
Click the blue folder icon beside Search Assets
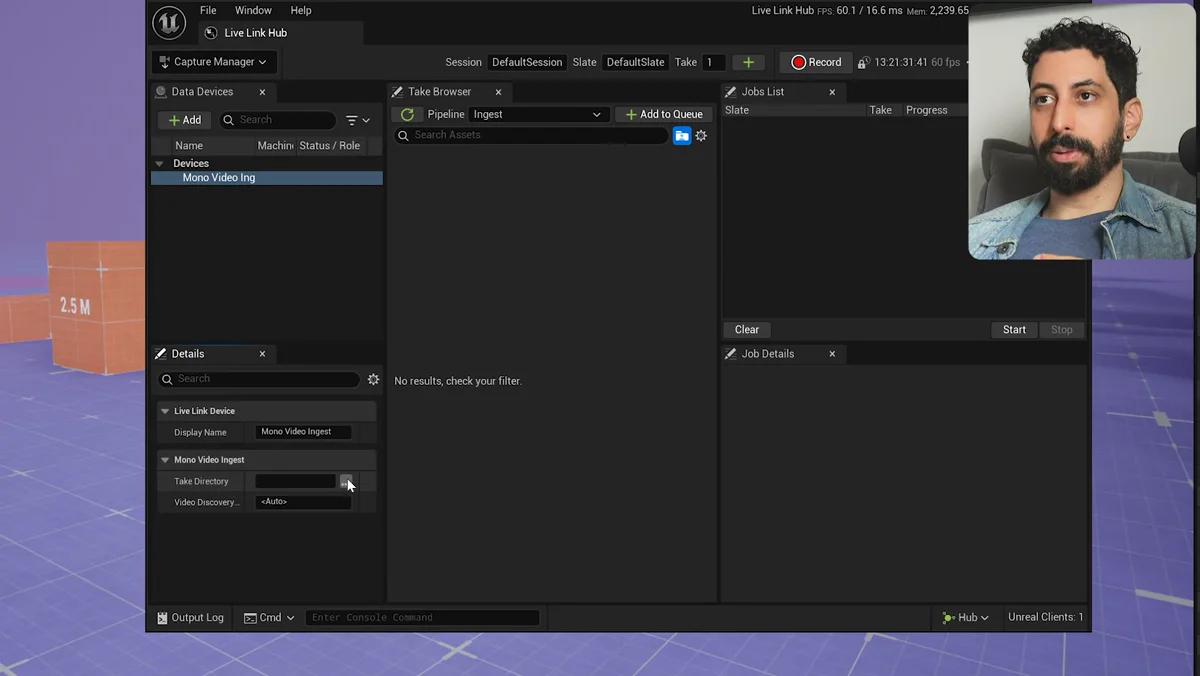pos(682,136)
